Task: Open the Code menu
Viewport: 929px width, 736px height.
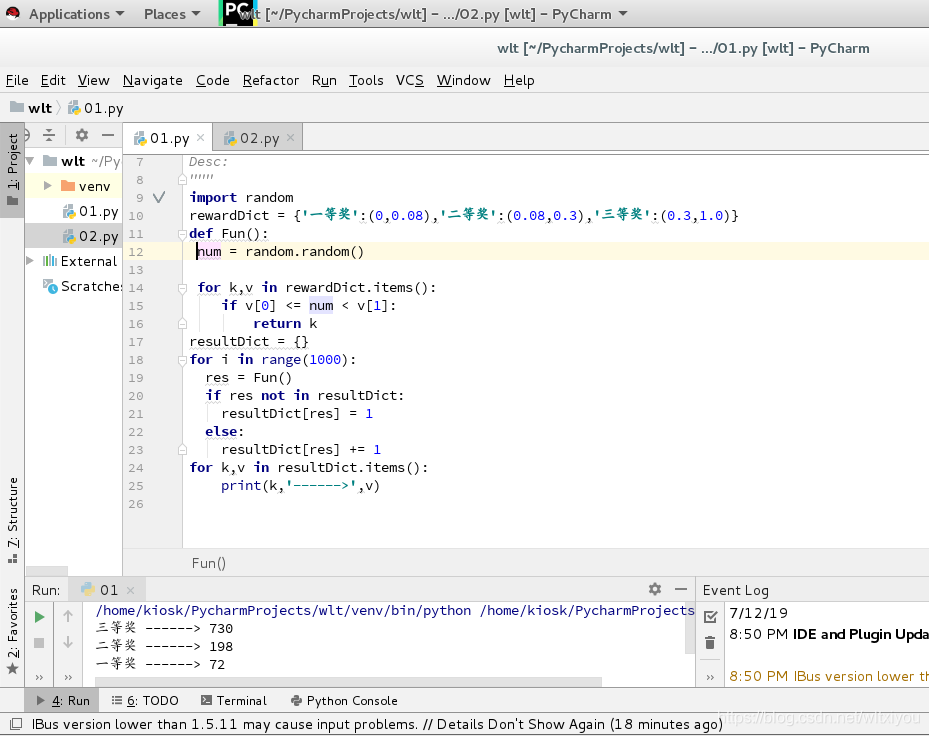Action: [213, 80]
